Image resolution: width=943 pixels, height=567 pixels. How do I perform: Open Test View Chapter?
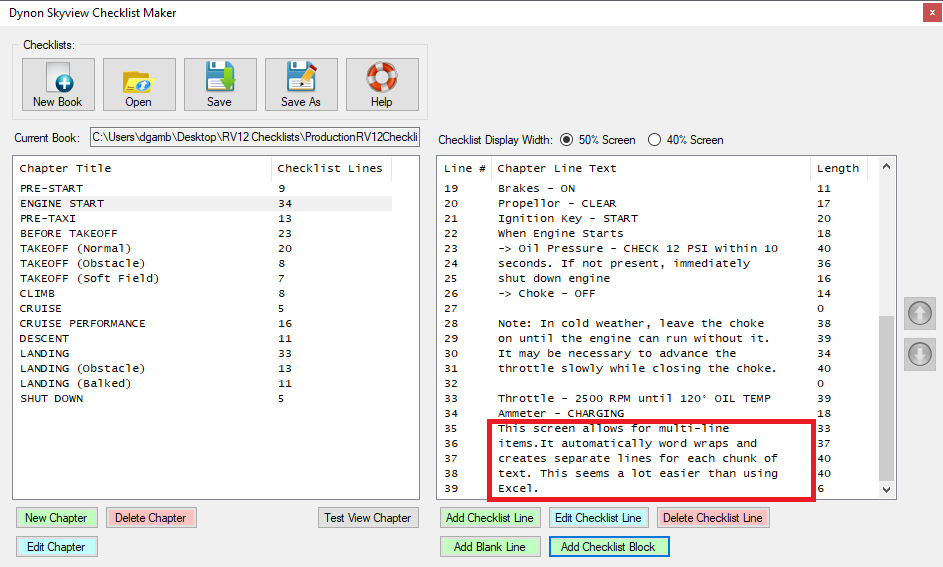367,518
